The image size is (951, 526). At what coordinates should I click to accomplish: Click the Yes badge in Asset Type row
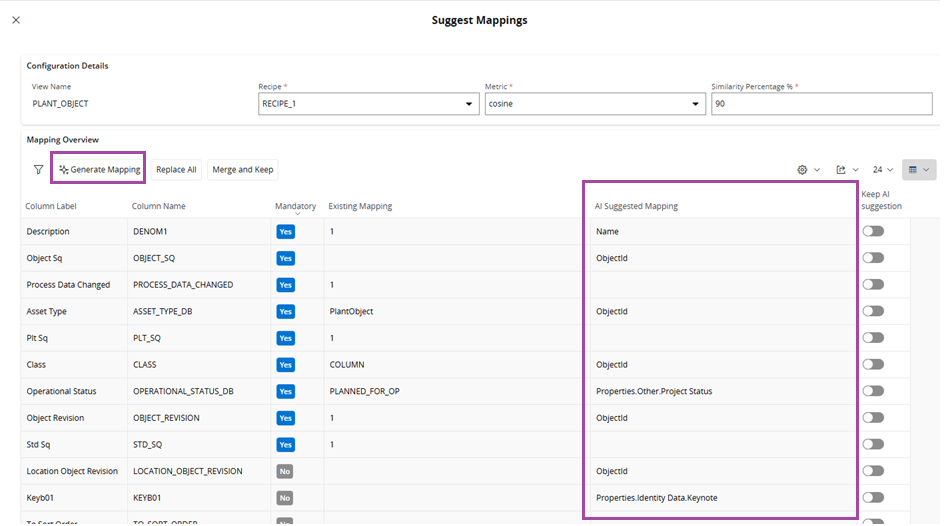click(x=286, y=312)
